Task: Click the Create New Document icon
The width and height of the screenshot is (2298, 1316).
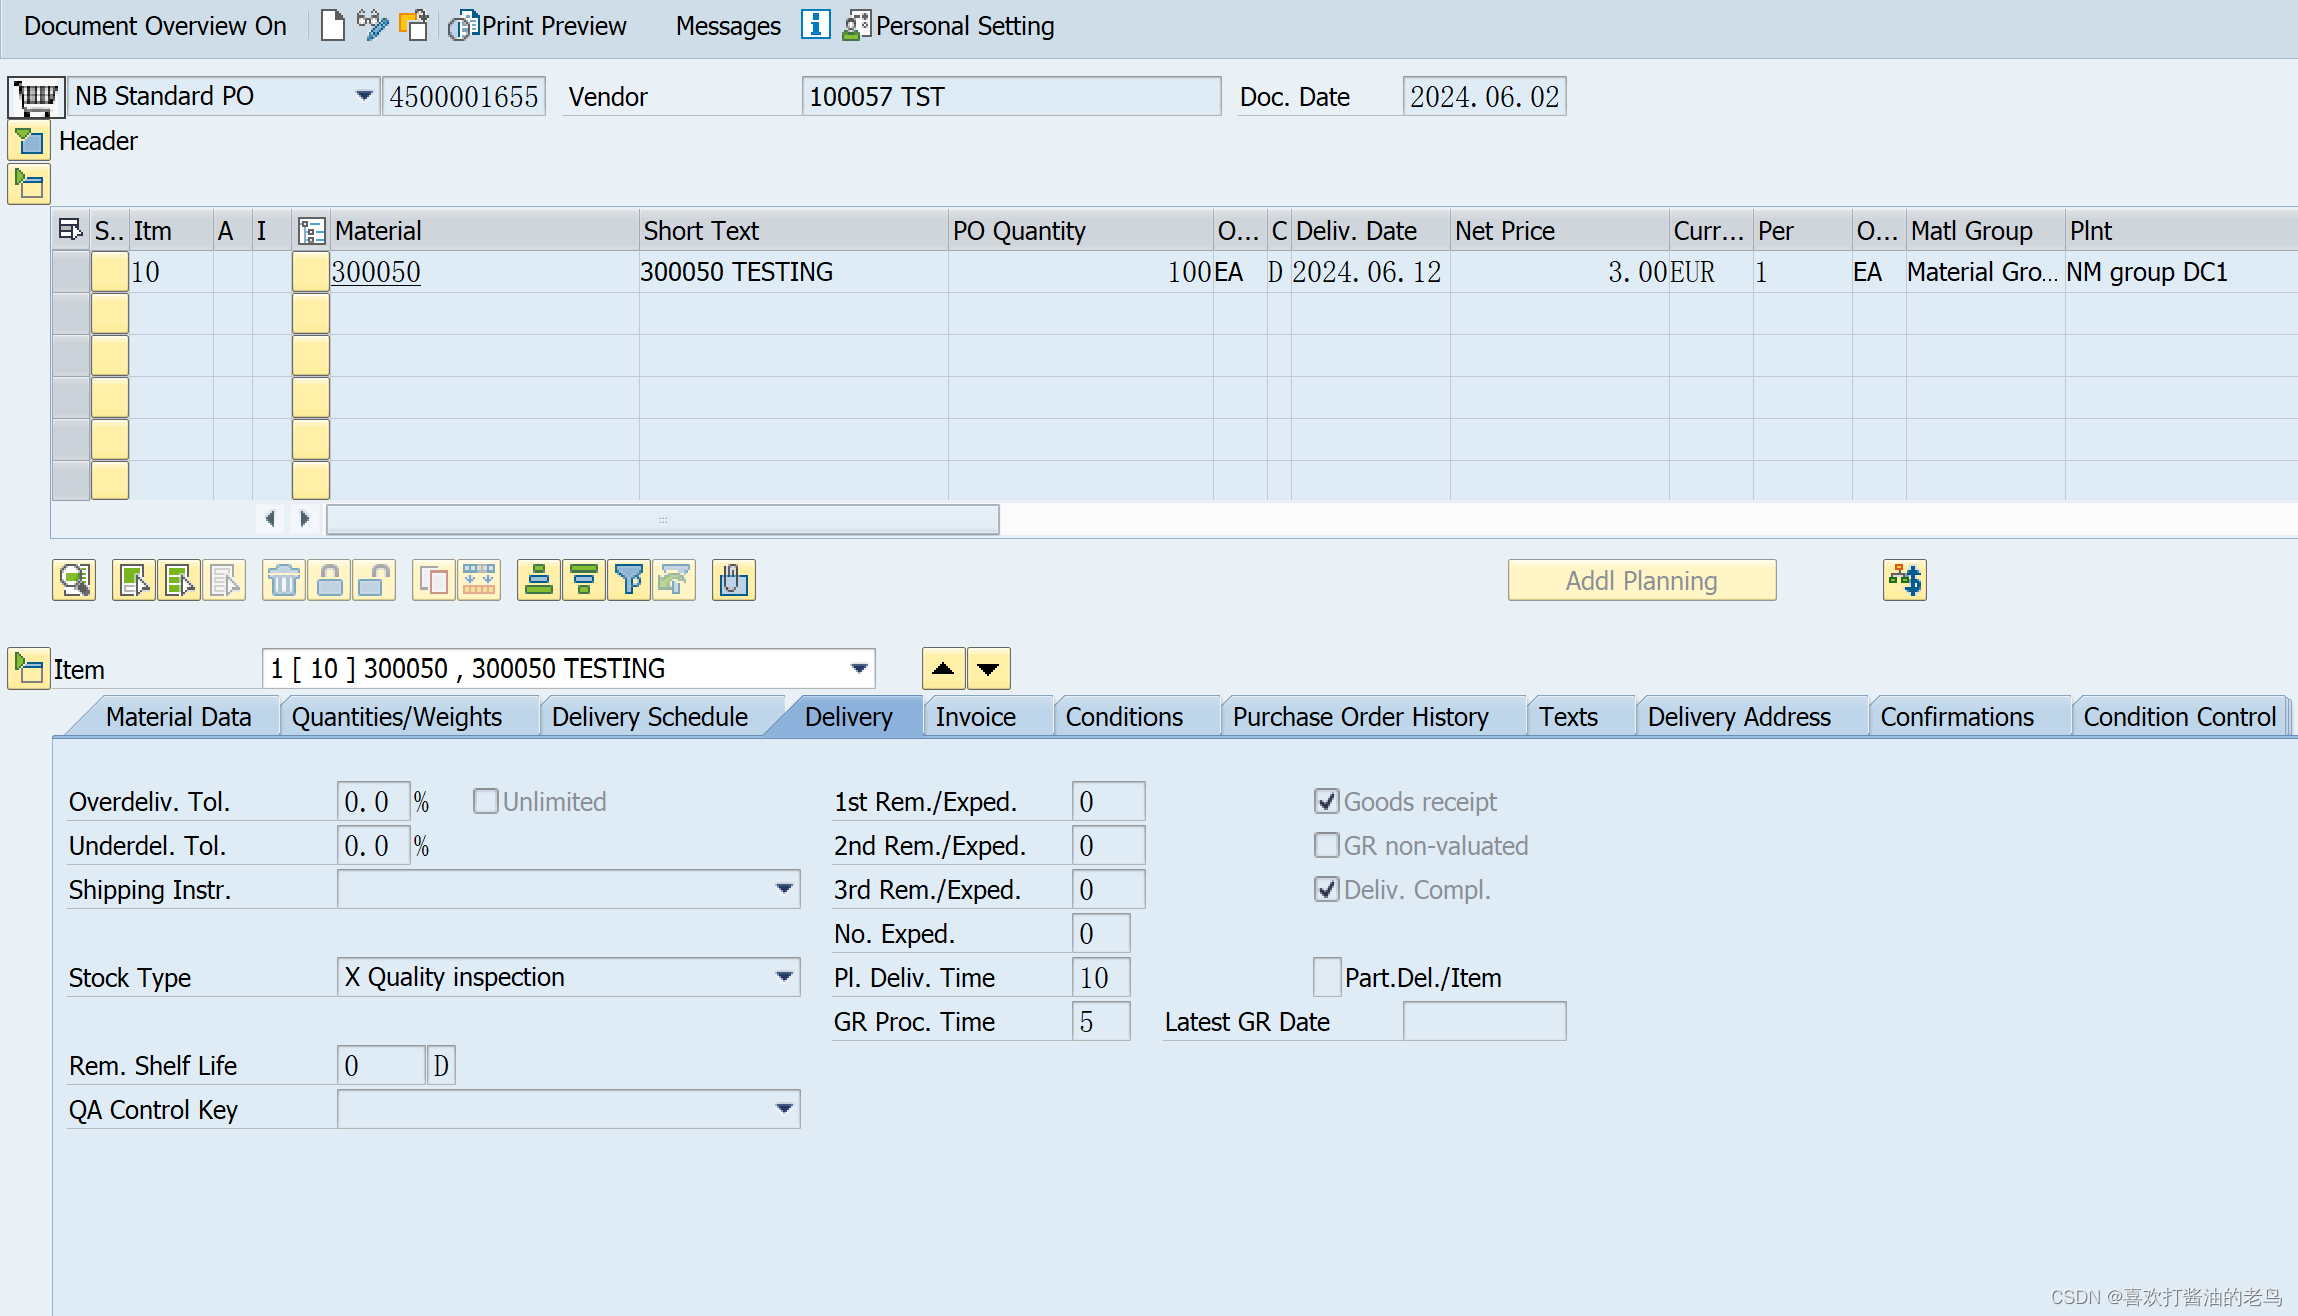Action: coord(332,25)
